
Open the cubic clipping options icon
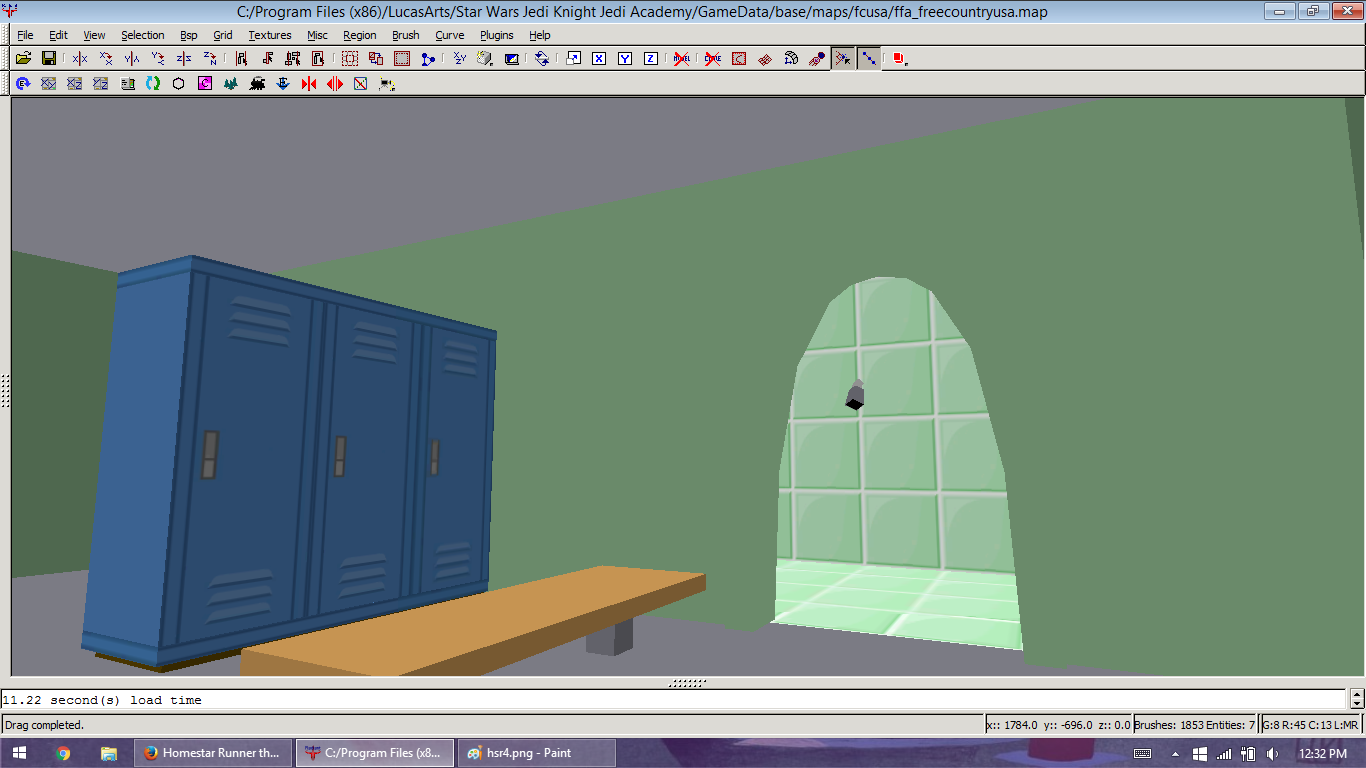click(485, 59)
